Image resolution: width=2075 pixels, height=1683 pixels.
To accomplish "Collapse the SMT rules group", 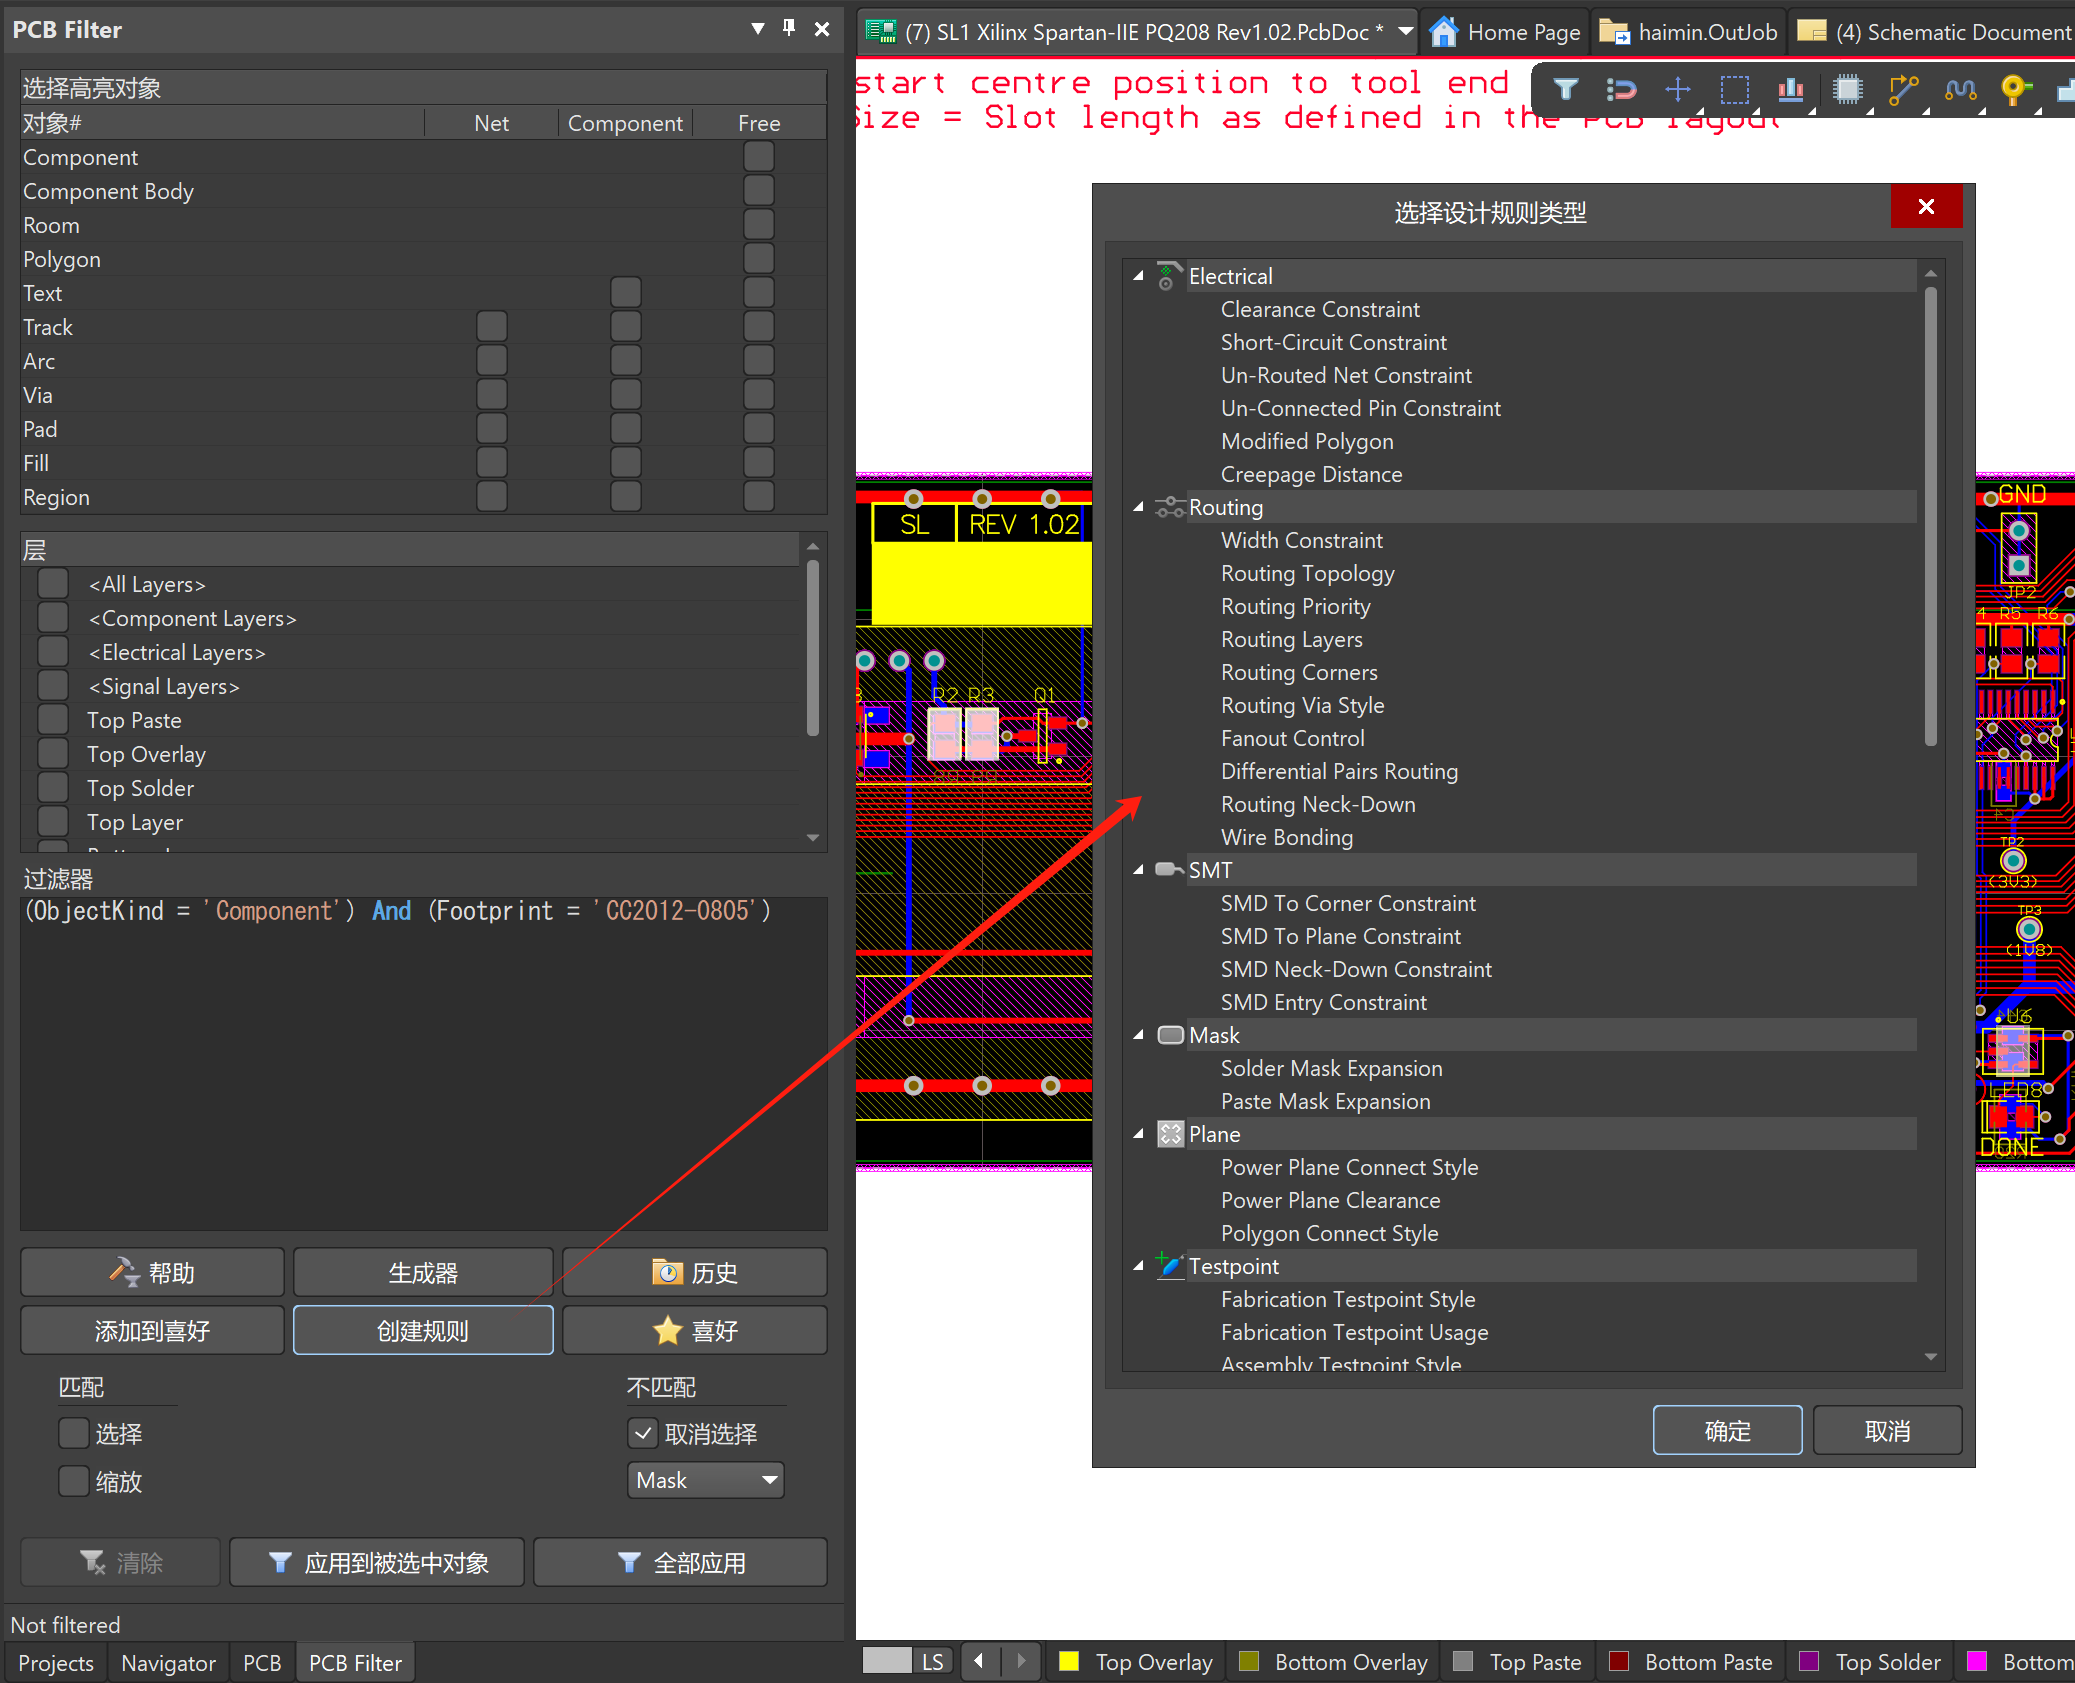I will click(1138, 870).
